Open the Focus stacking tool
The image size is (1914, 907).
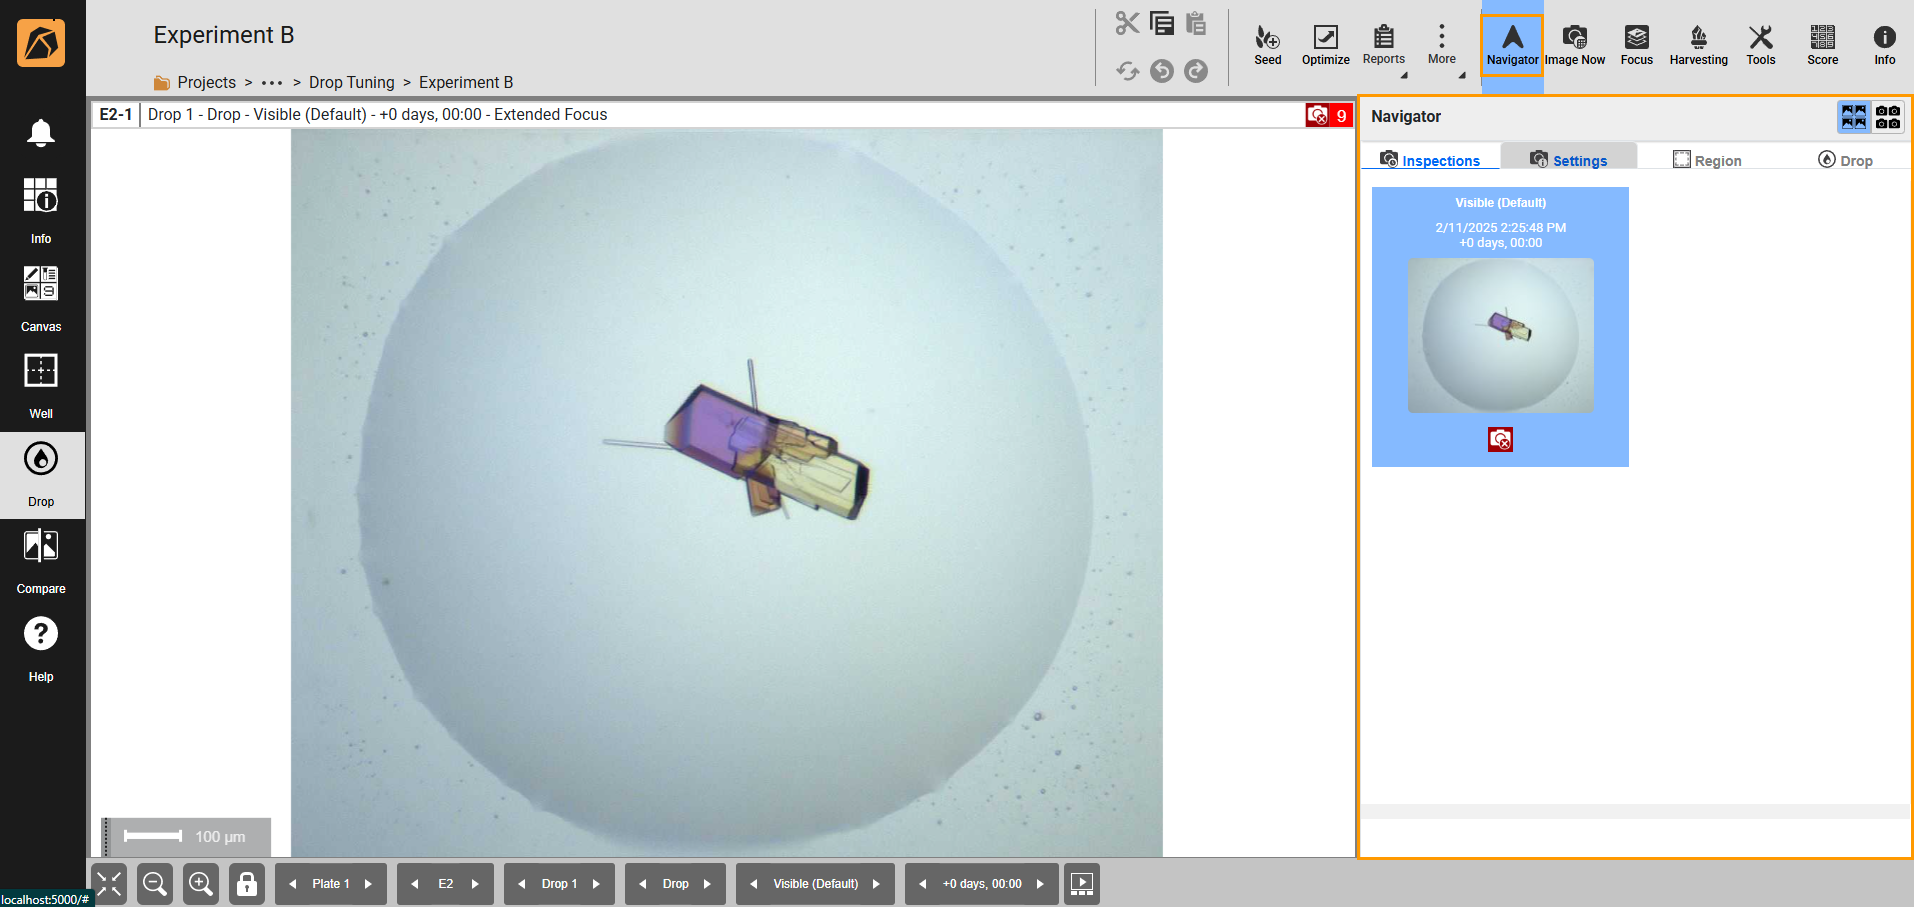[1636, 45]
